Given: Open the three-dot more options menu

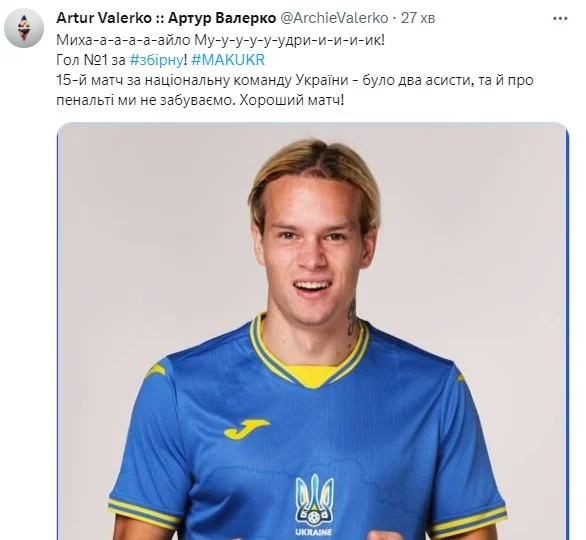Looking at the screenshot, I should pos(560,19).
